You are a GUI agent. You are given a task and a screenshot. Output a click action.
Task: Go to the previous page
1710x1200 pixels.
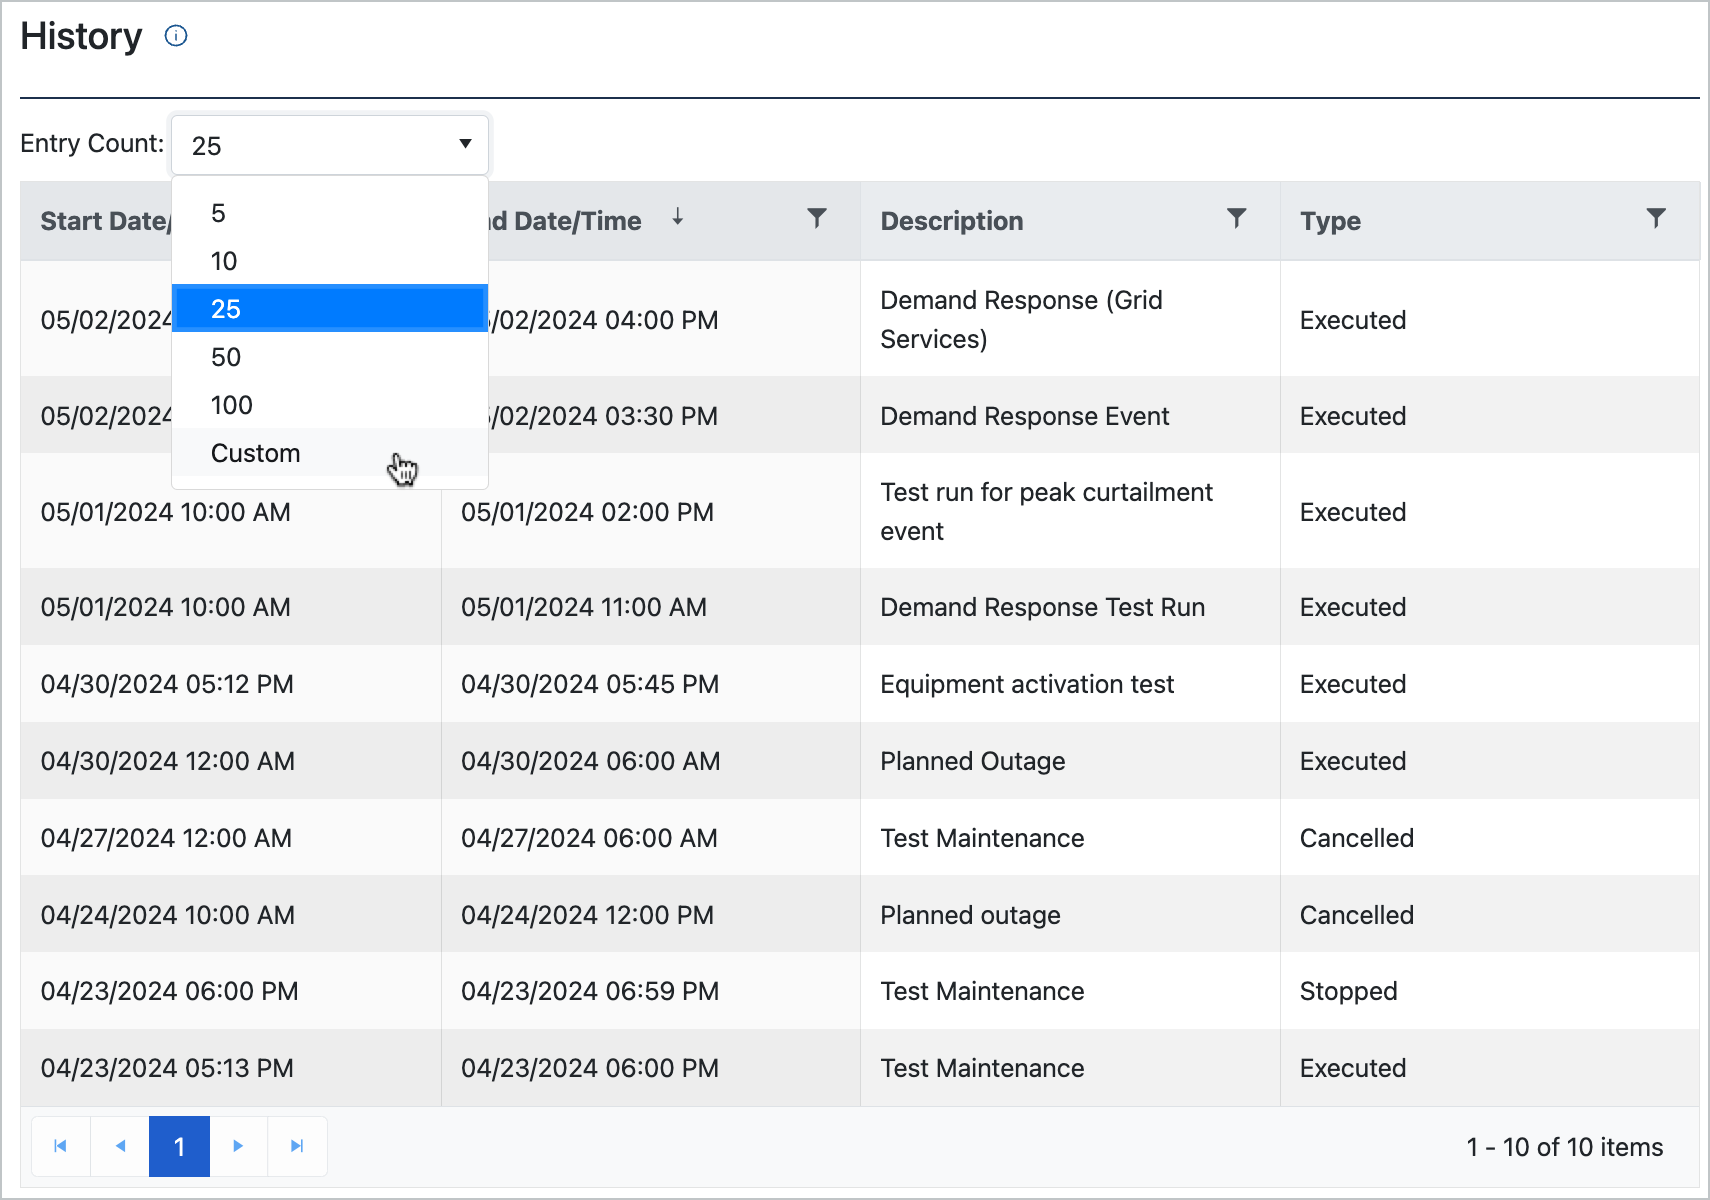pos(120,1146)
